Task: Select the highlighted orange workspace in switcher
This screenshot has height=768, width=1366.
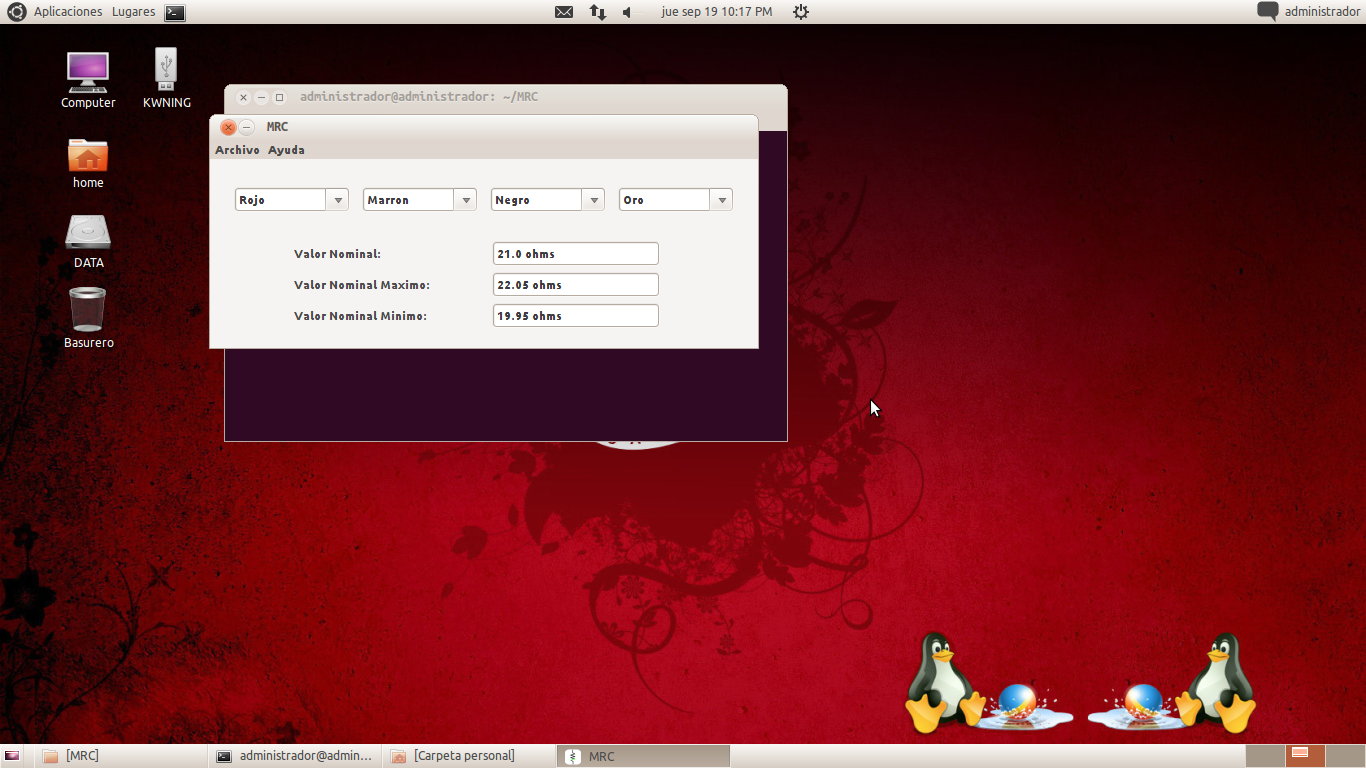Action: (x=1305, y=756)
